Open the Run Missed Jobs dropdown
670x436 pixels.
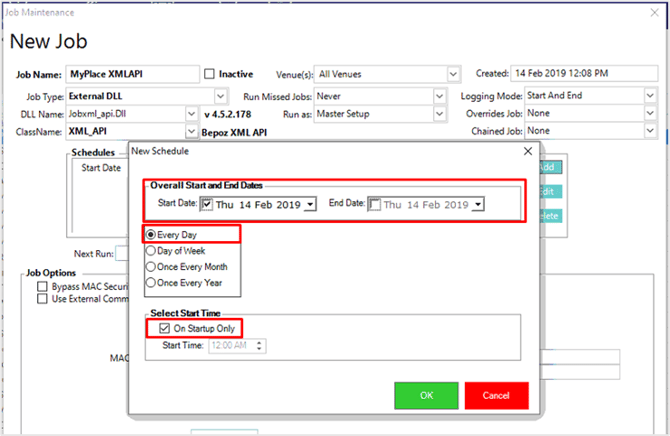click(x=441, y=96)
